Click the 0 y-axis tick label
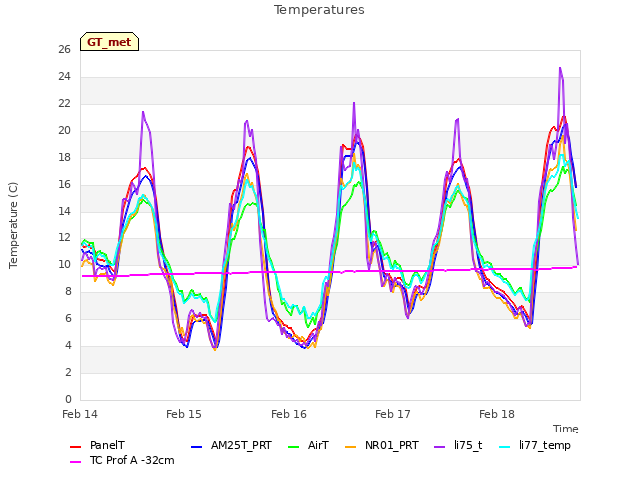The width and height of the screenshot is (640, 480). point(68,399)
